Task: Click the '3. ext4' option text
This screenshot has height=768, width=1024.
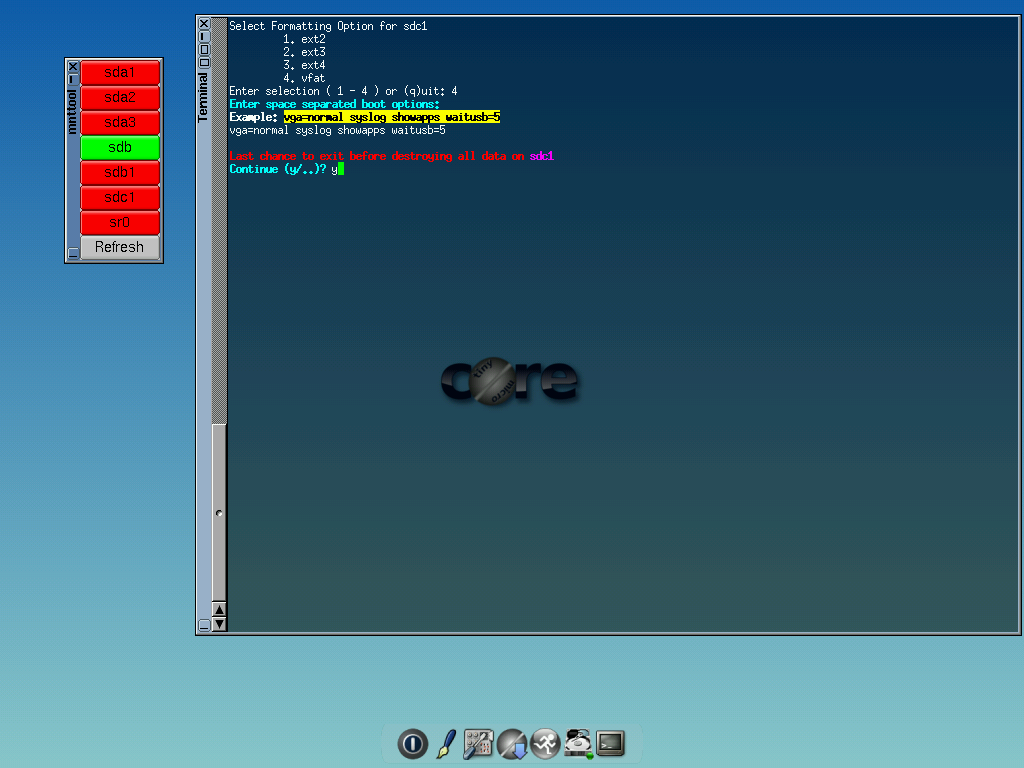Action: 304,65
